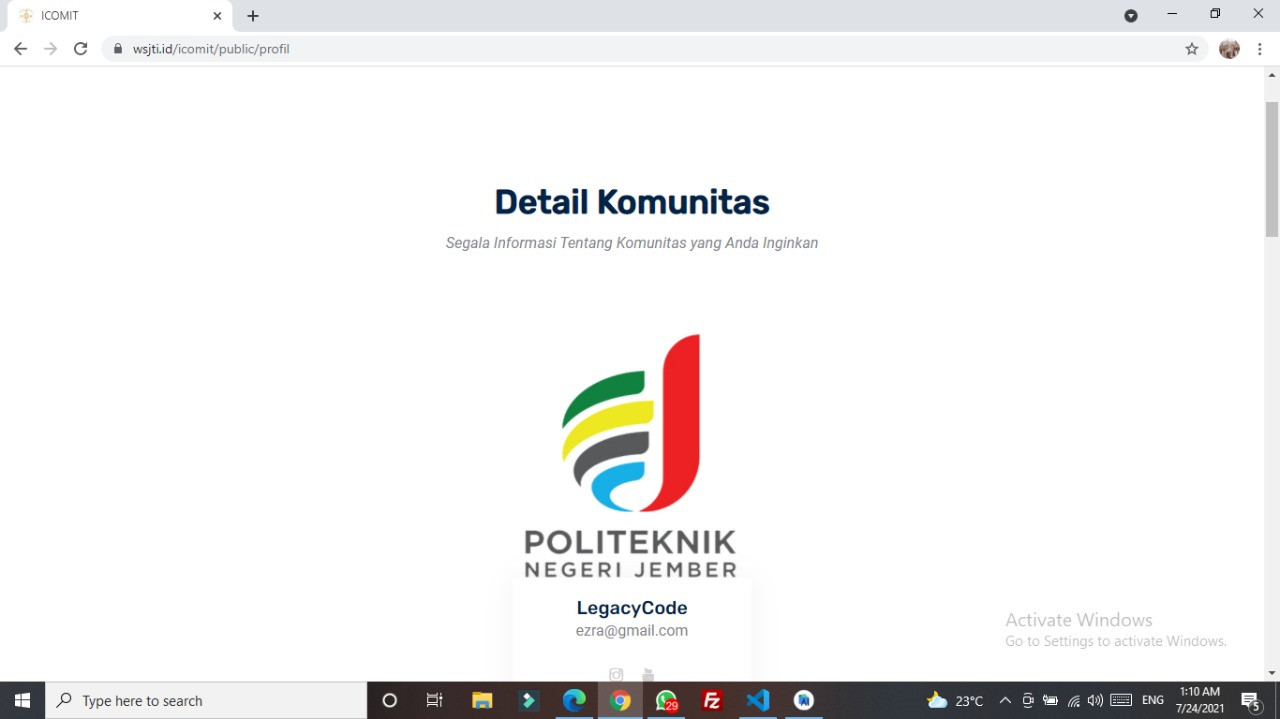Open Task View on the taskbar

point(435,700)
